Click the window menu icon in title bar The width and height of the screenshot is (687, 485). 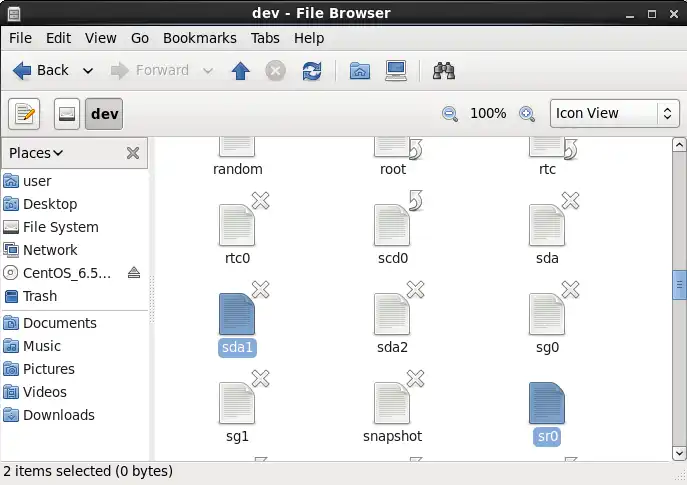click(x=14, y=14)
